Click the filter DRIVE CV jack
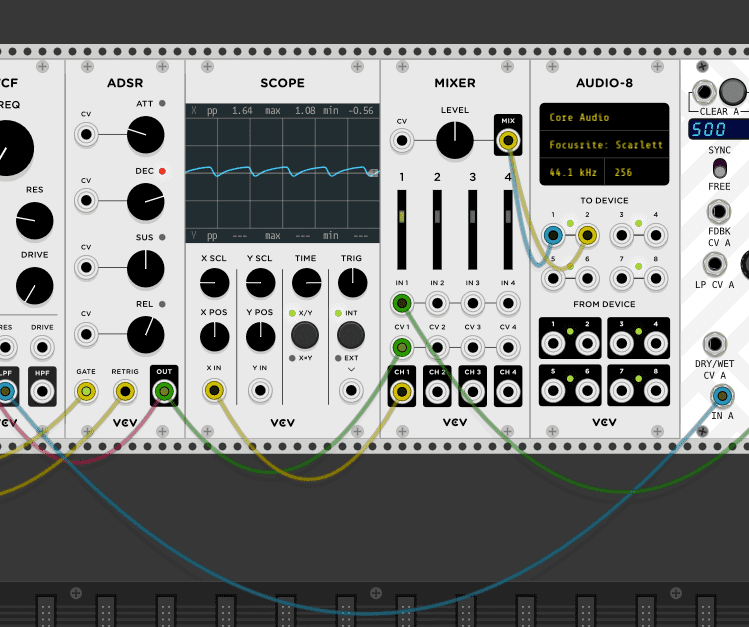 pos(42,347)
